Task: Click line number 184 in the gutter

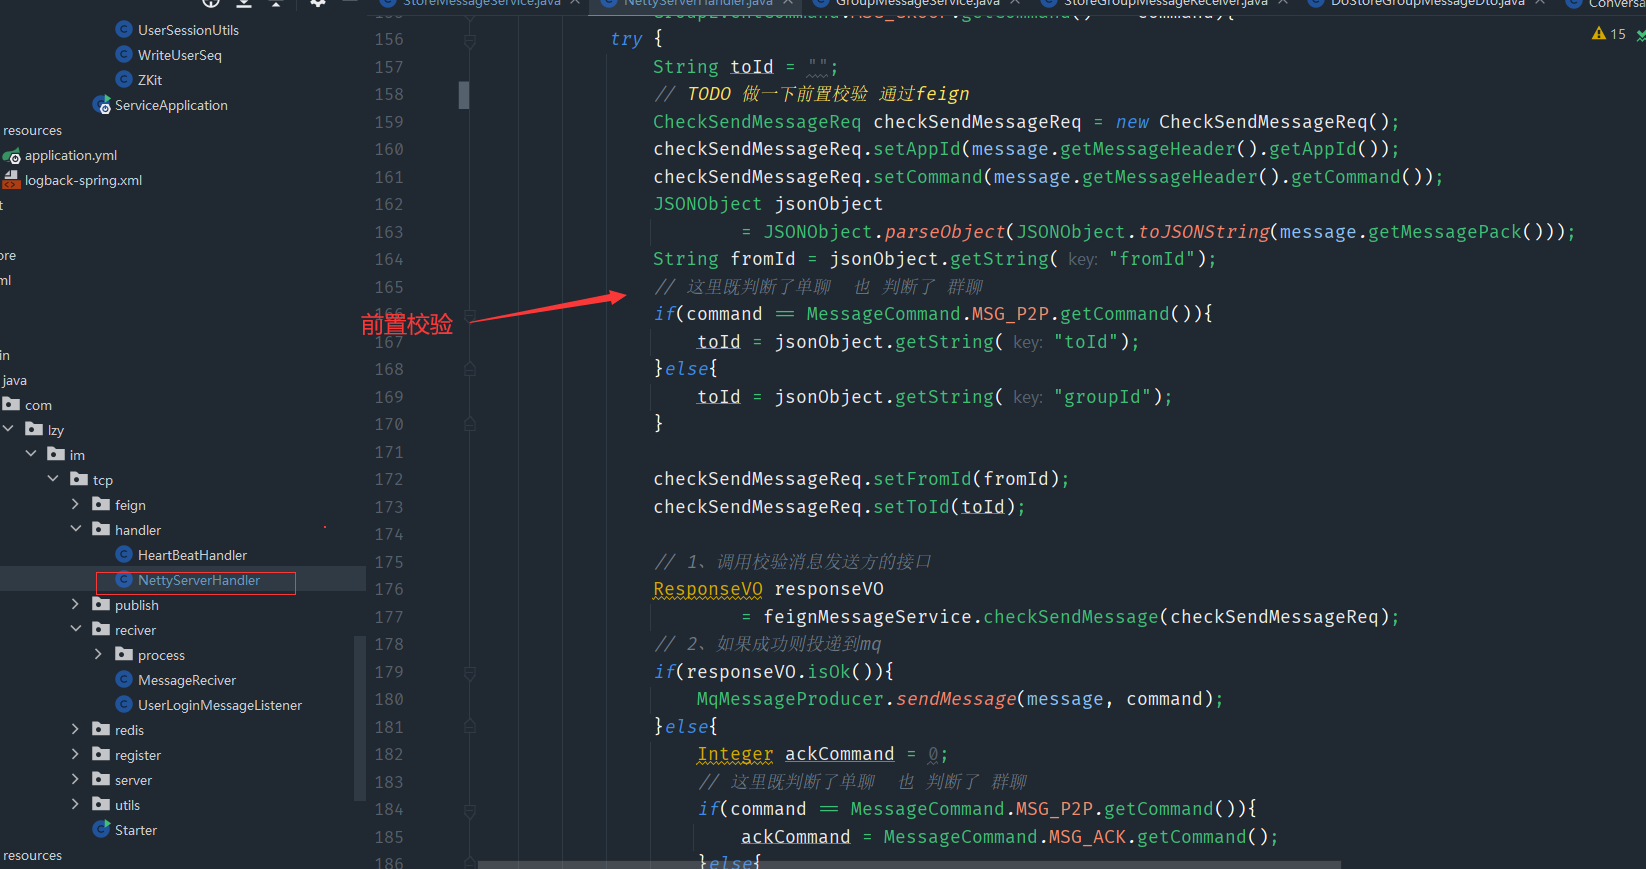Action: [389, 809]
